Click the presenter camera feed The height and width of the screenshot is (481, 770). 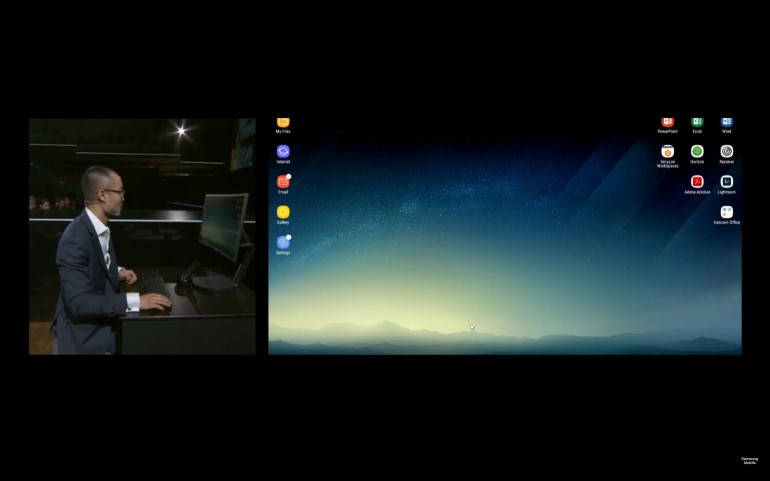[141, 236]
